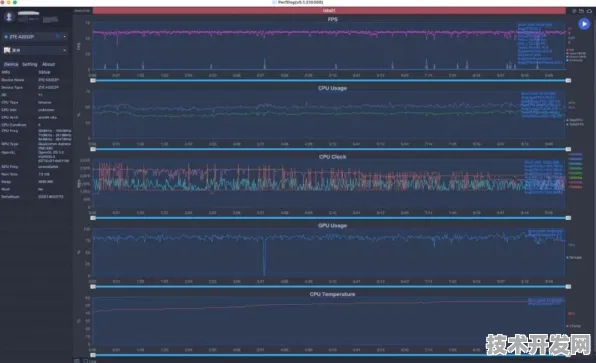Toggle the AppCPU legend item in CPU Usage
596x363 pixels.
(575, 120)
